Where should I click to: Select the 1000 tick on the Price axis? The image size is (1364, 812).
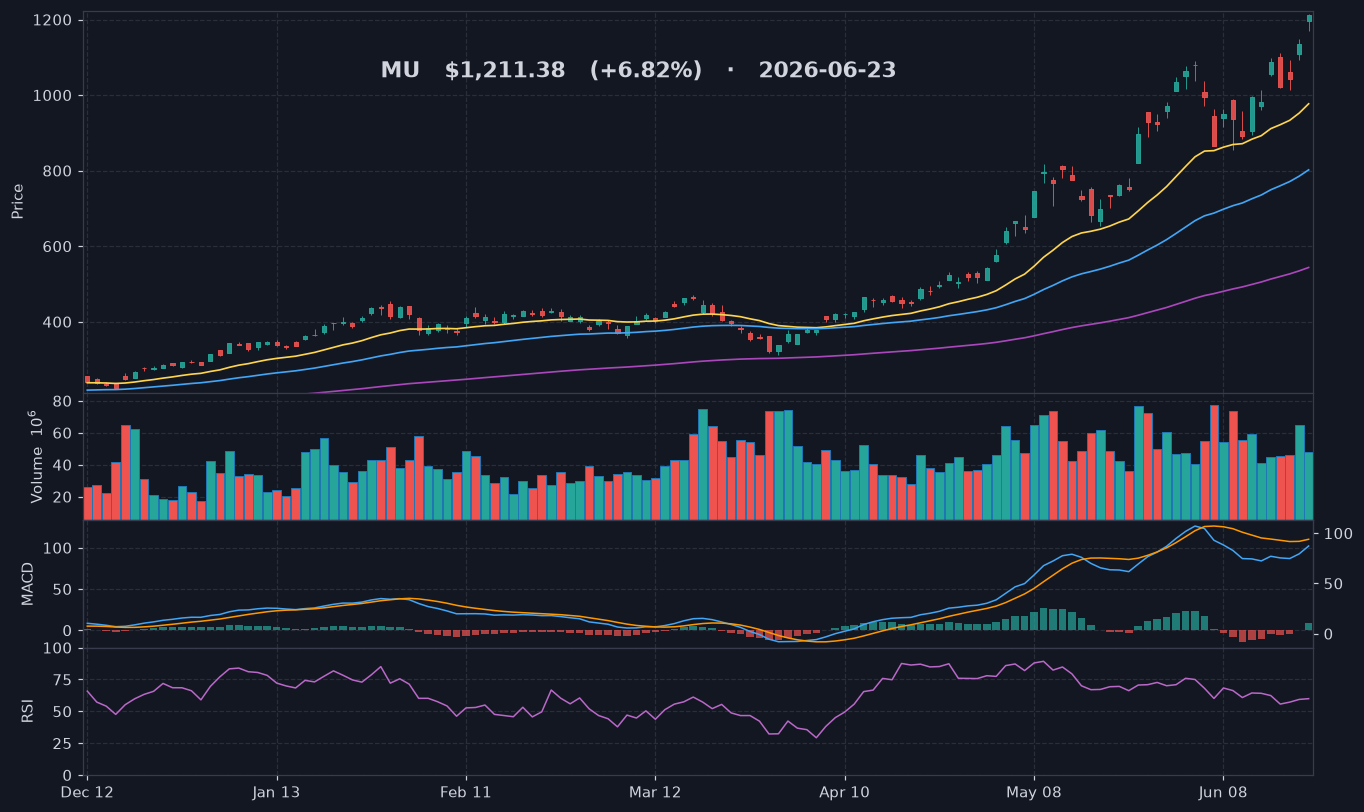click(x=52, y=96)
